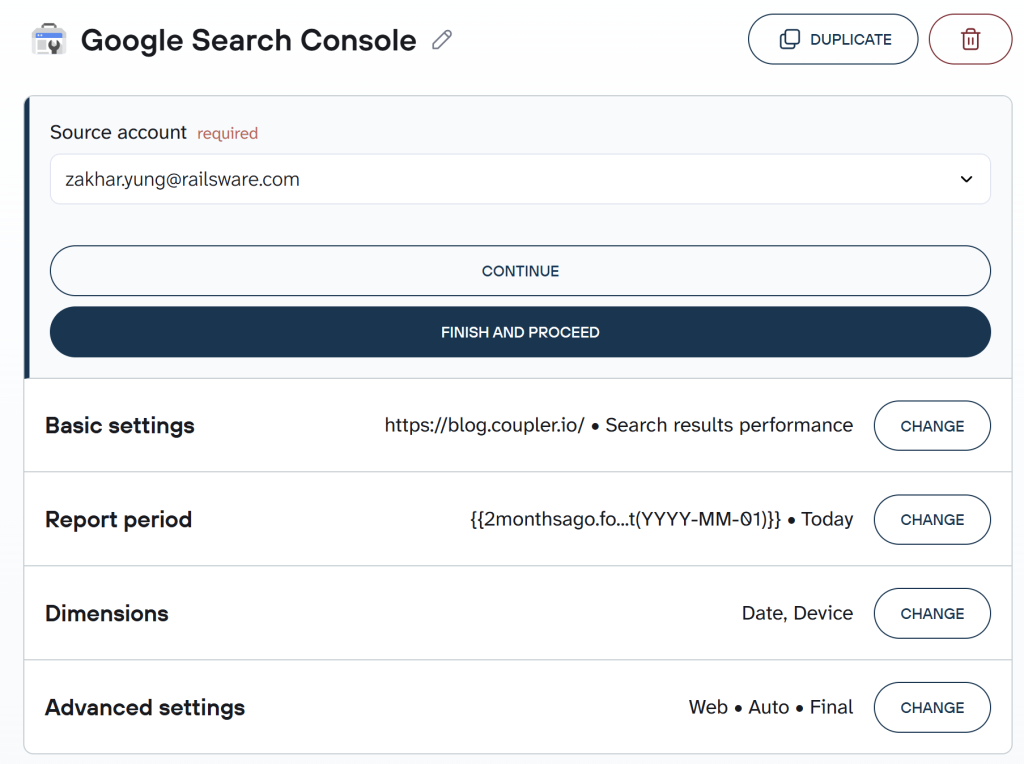The height and width of the screenshot is (764, 1024).
Task: Change the Report period
Action: click(932, 520)
